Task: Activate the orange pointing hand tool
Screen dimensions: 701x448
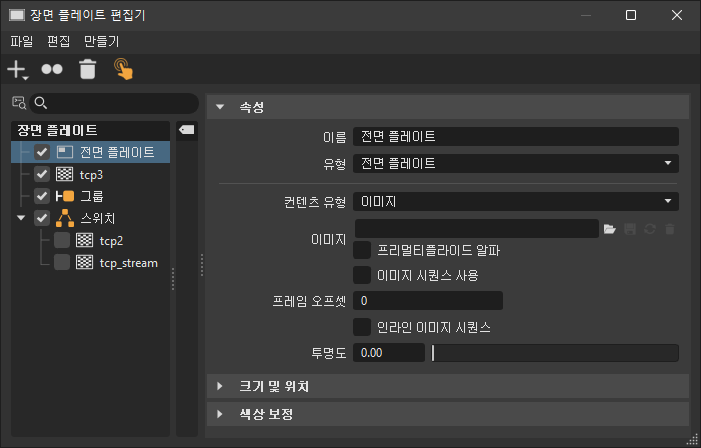Action: (123, 69)
